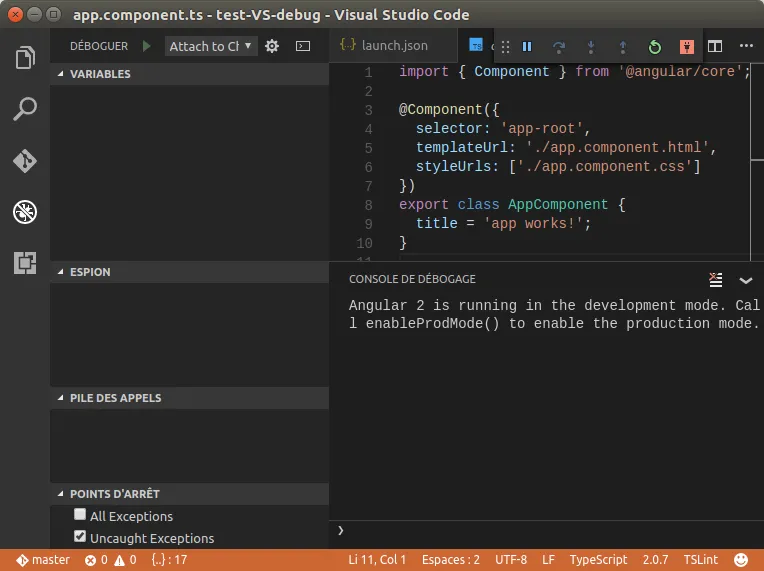Click the DÉBOGUER panel title

[99, 46]
